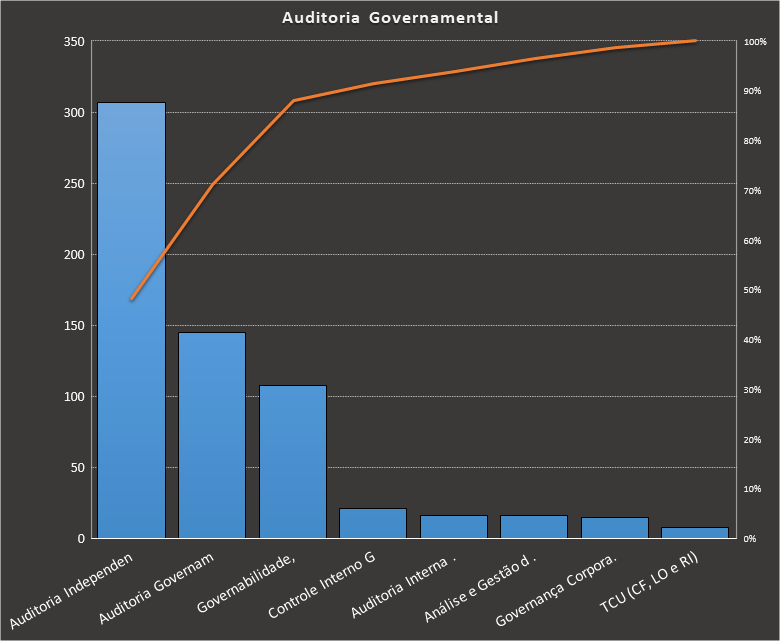This screenshot has height=641, width=781.
Task: Click the Governabilidade bar
Action: point(293,460)
